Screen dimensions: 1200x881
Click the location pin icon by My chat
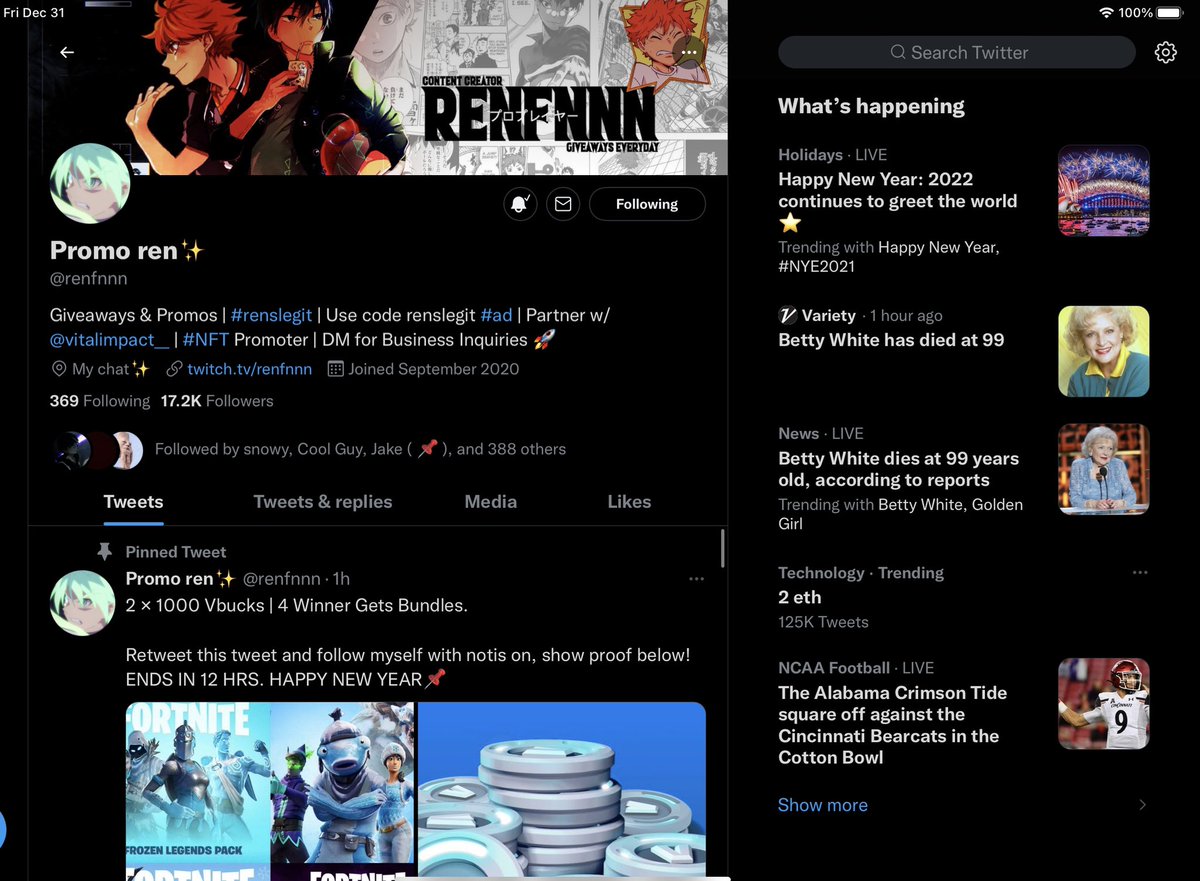(59, 369)
